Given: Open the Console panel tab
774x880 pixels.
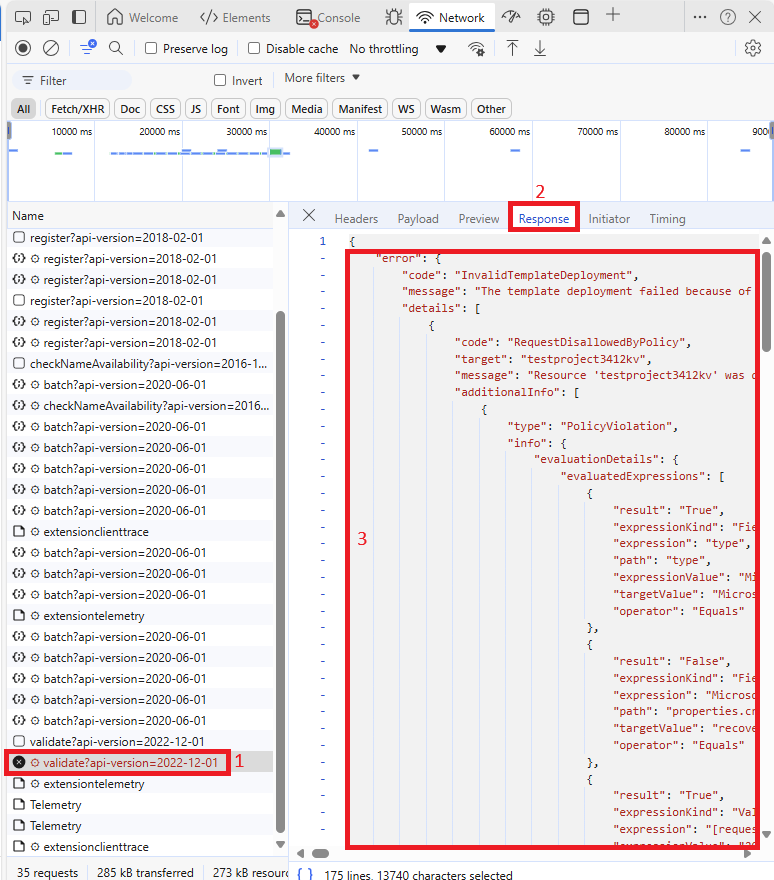Looking at the screenshot, I should coord(328,17).
